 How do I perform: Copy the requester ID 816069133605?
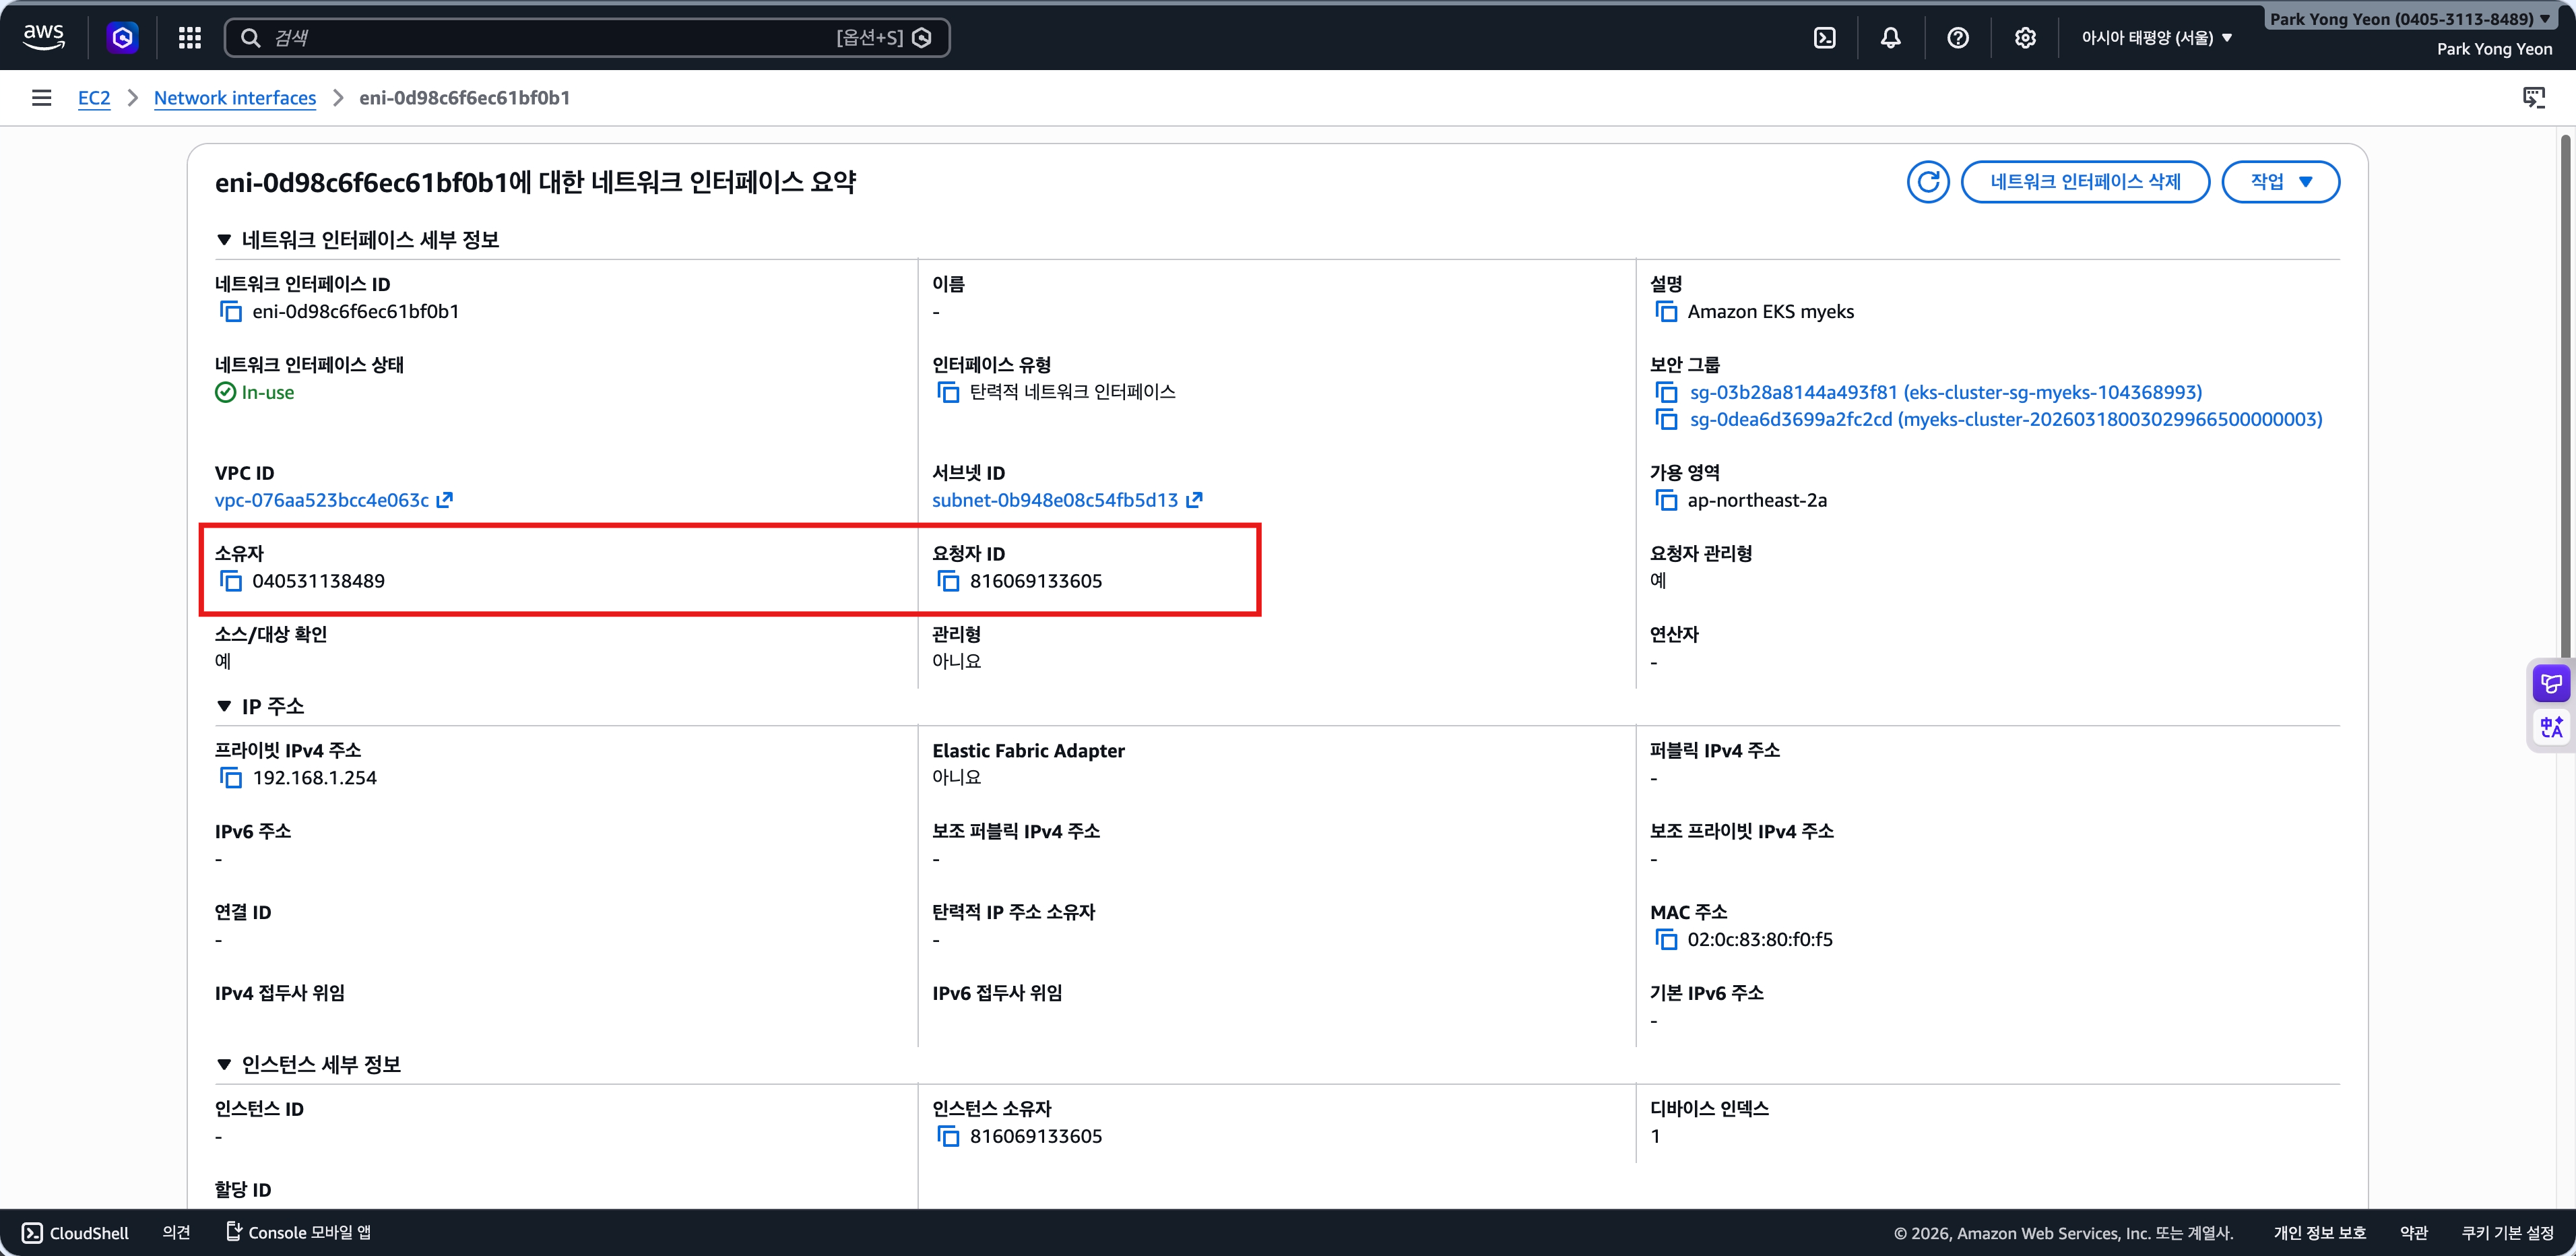948,580
